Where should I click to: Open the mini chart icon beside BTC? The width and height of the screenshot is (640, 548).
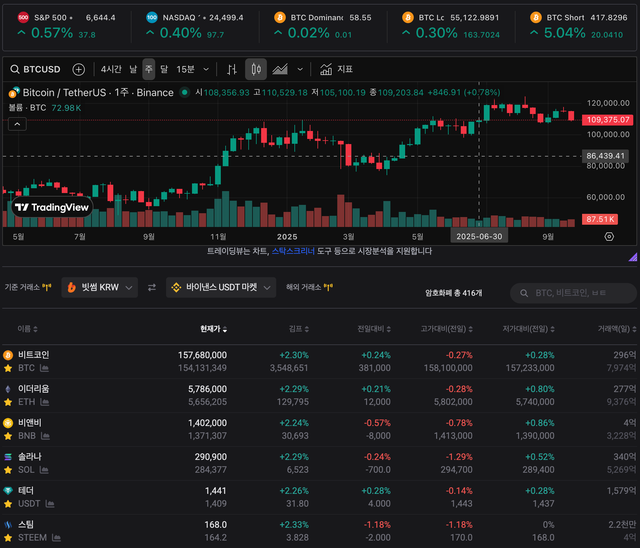click(x=46, y=368)
